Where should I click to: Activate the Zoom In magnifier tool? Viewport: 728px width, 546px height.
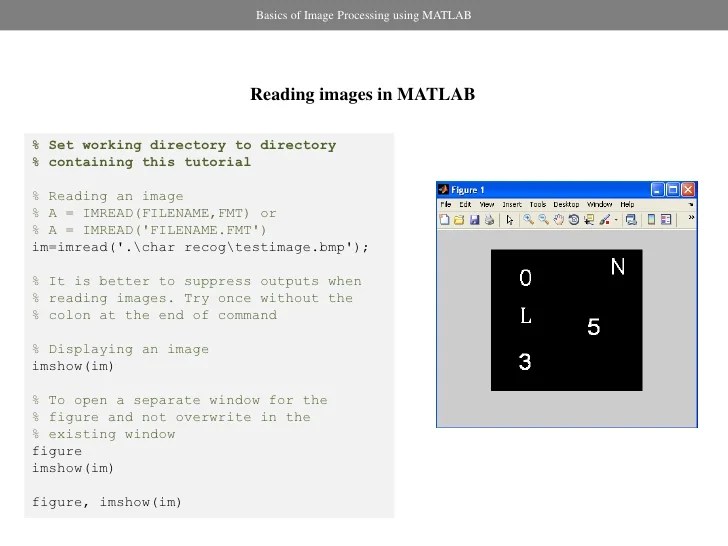click(528, 220)
